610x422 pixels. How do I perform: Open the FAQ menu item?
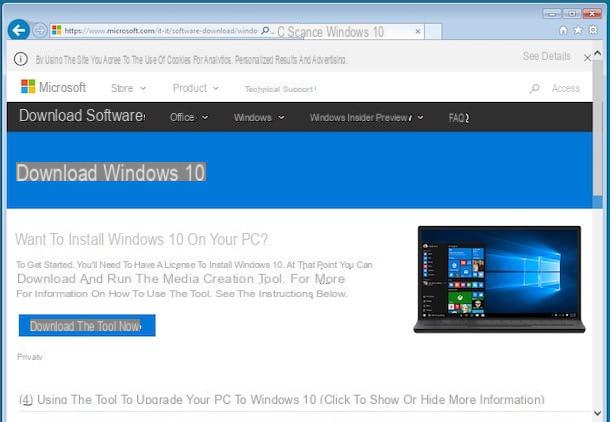tap(459, 118)
